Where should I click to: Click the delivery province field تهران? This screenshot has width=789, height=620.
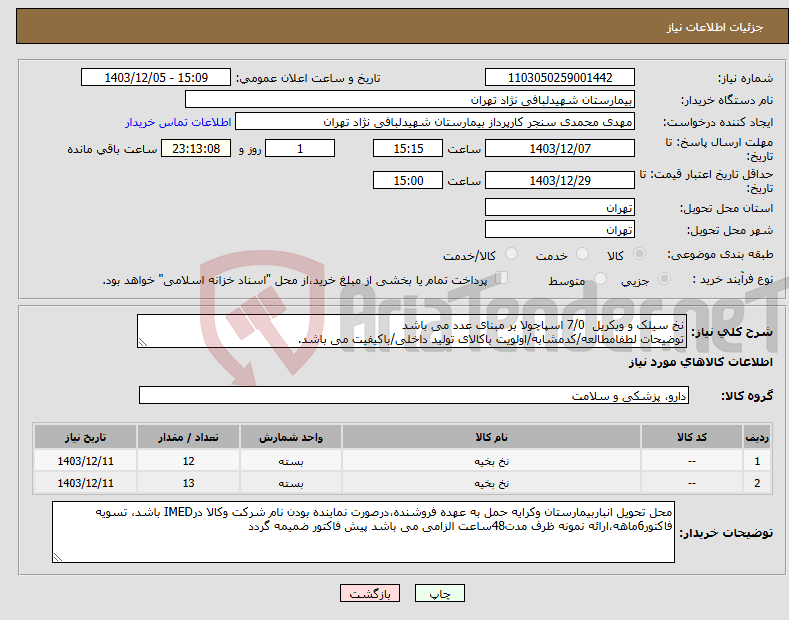tap(560, 207)
